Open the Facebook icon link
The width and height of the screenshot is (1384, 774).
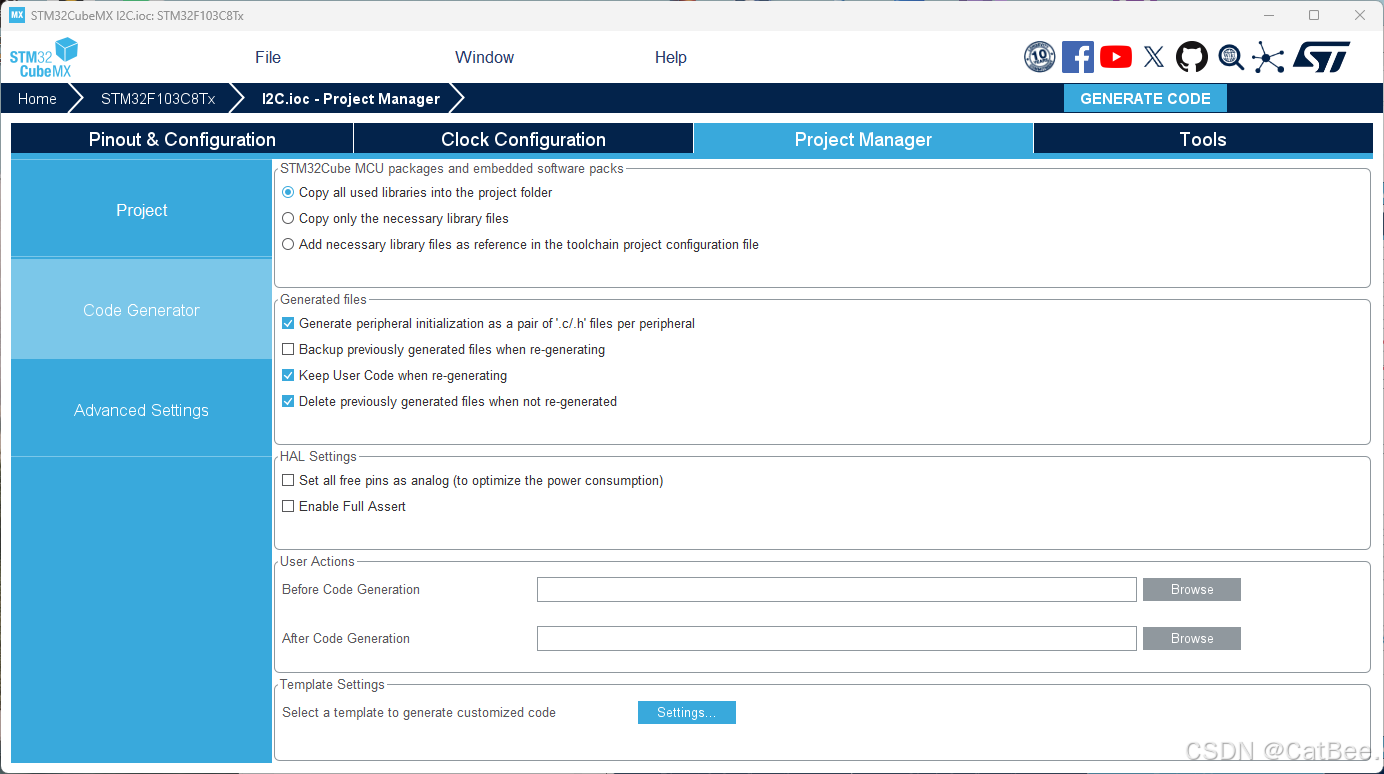1077,57
